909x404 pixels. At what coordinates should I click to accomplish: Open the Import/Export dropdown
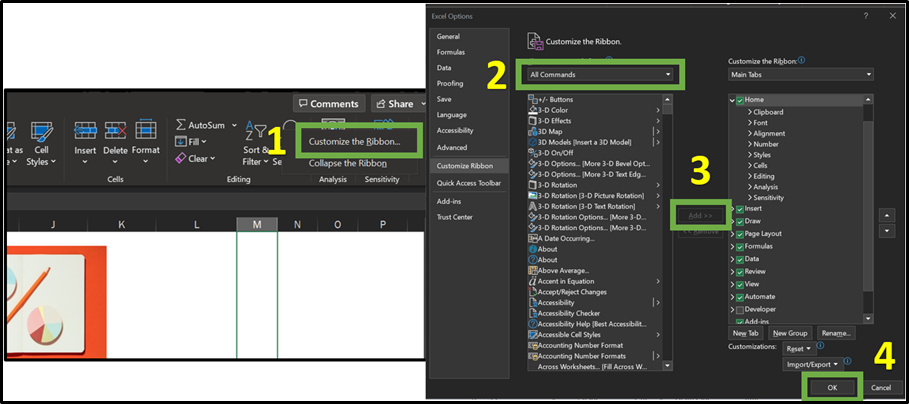pyautogui.click(x=812, y=365)
